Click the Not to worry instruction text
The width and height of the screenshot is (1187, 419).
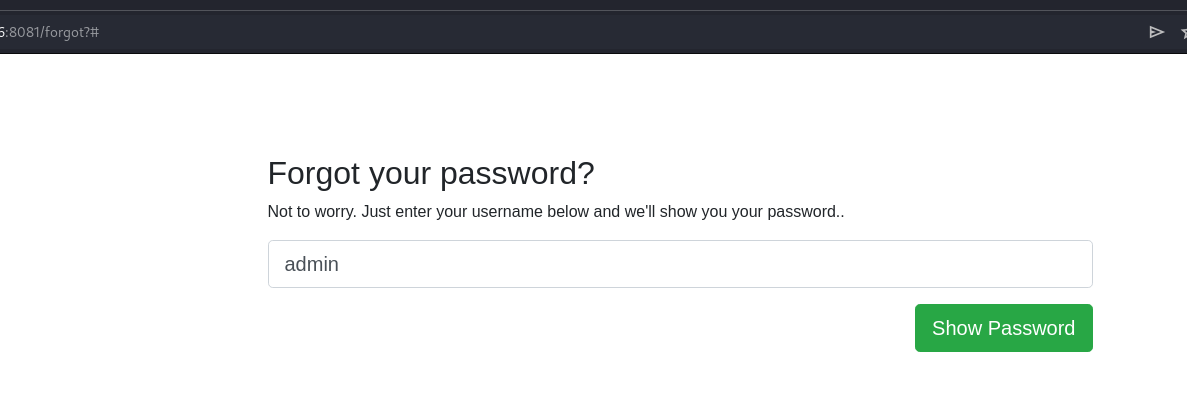click(x=556, y=211)
